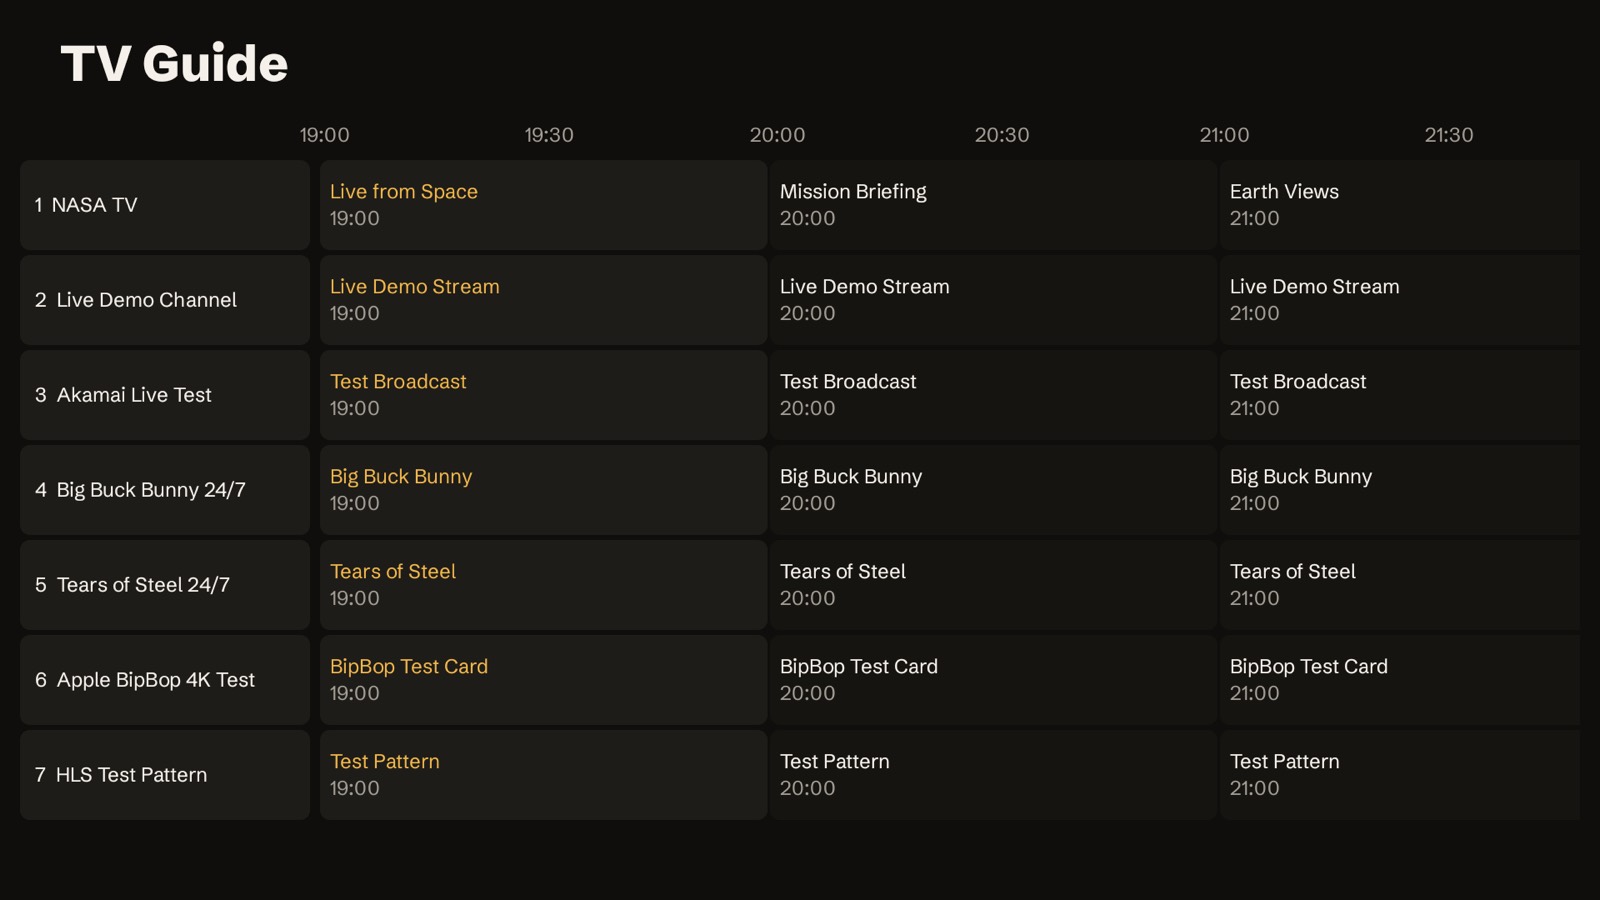
Task: Select Mission Briefing program at 20:00
Action: tap(993, 205)
